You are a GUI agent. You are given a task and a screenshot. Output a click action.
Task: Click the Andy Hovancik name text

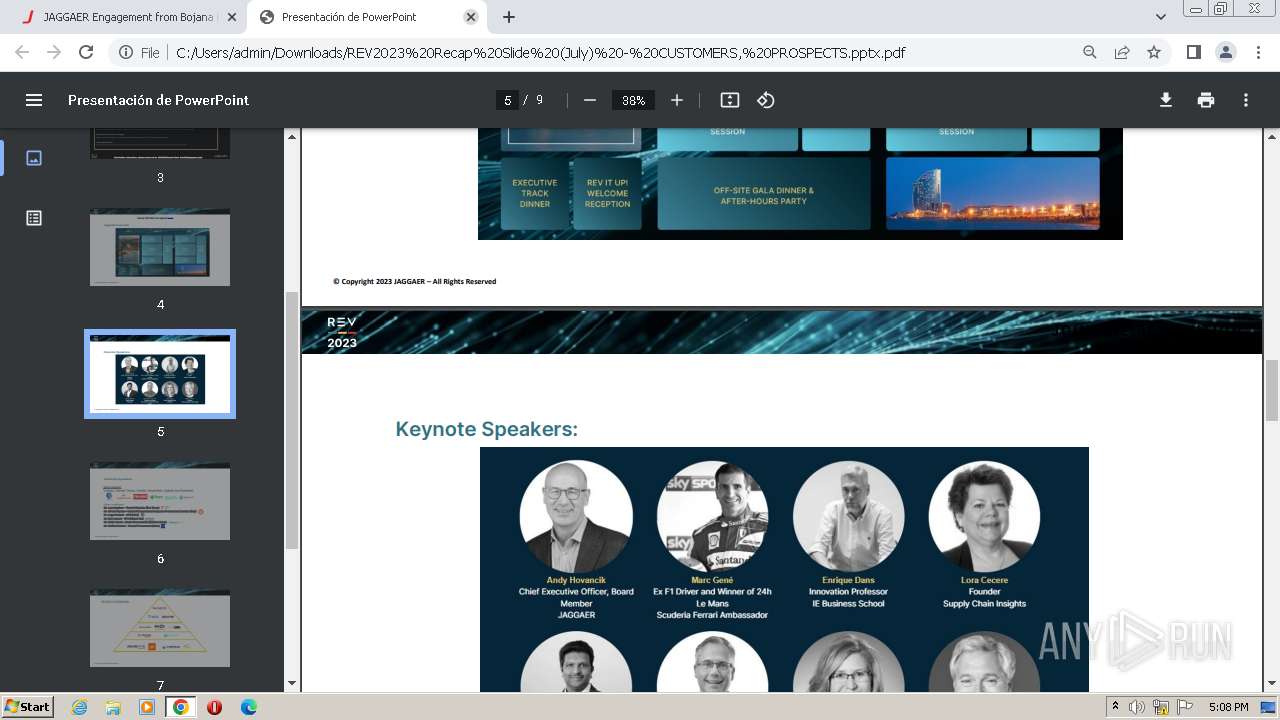click(576, 580)
